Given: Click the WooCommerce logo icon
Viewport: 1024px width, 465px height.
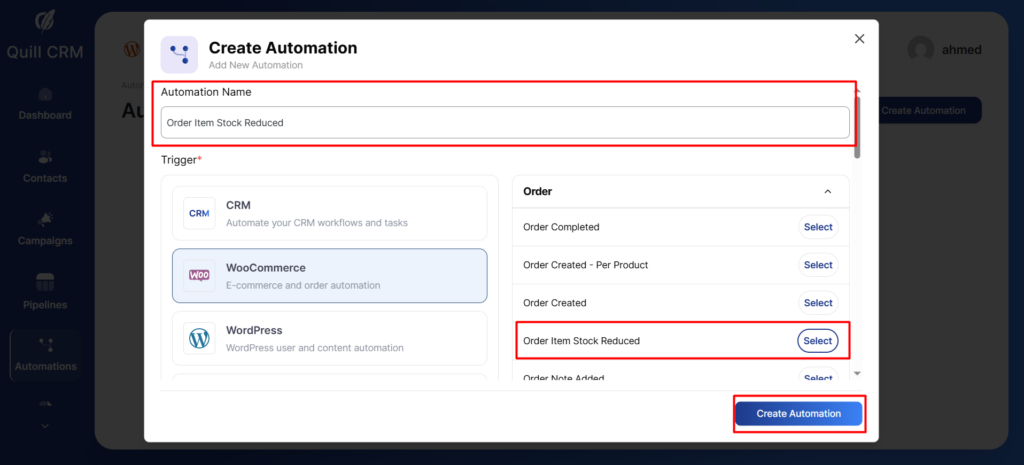Looking at the screenshot, I should coord(199,275).
